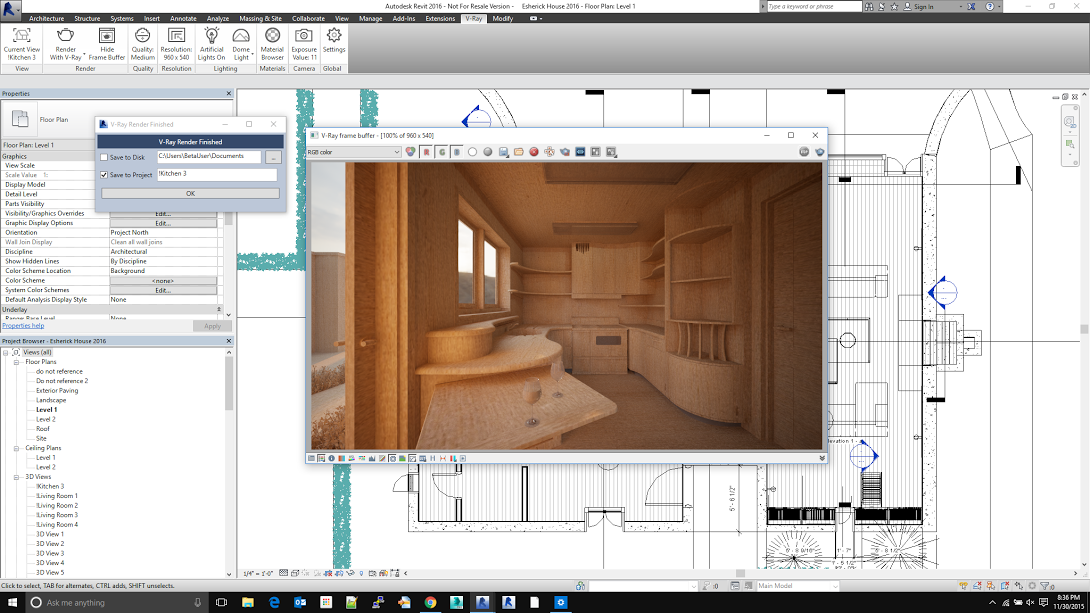
Task: Click the round stop icon left of right-end teapot
Action: pyautogui.click(x=804, y=152)
